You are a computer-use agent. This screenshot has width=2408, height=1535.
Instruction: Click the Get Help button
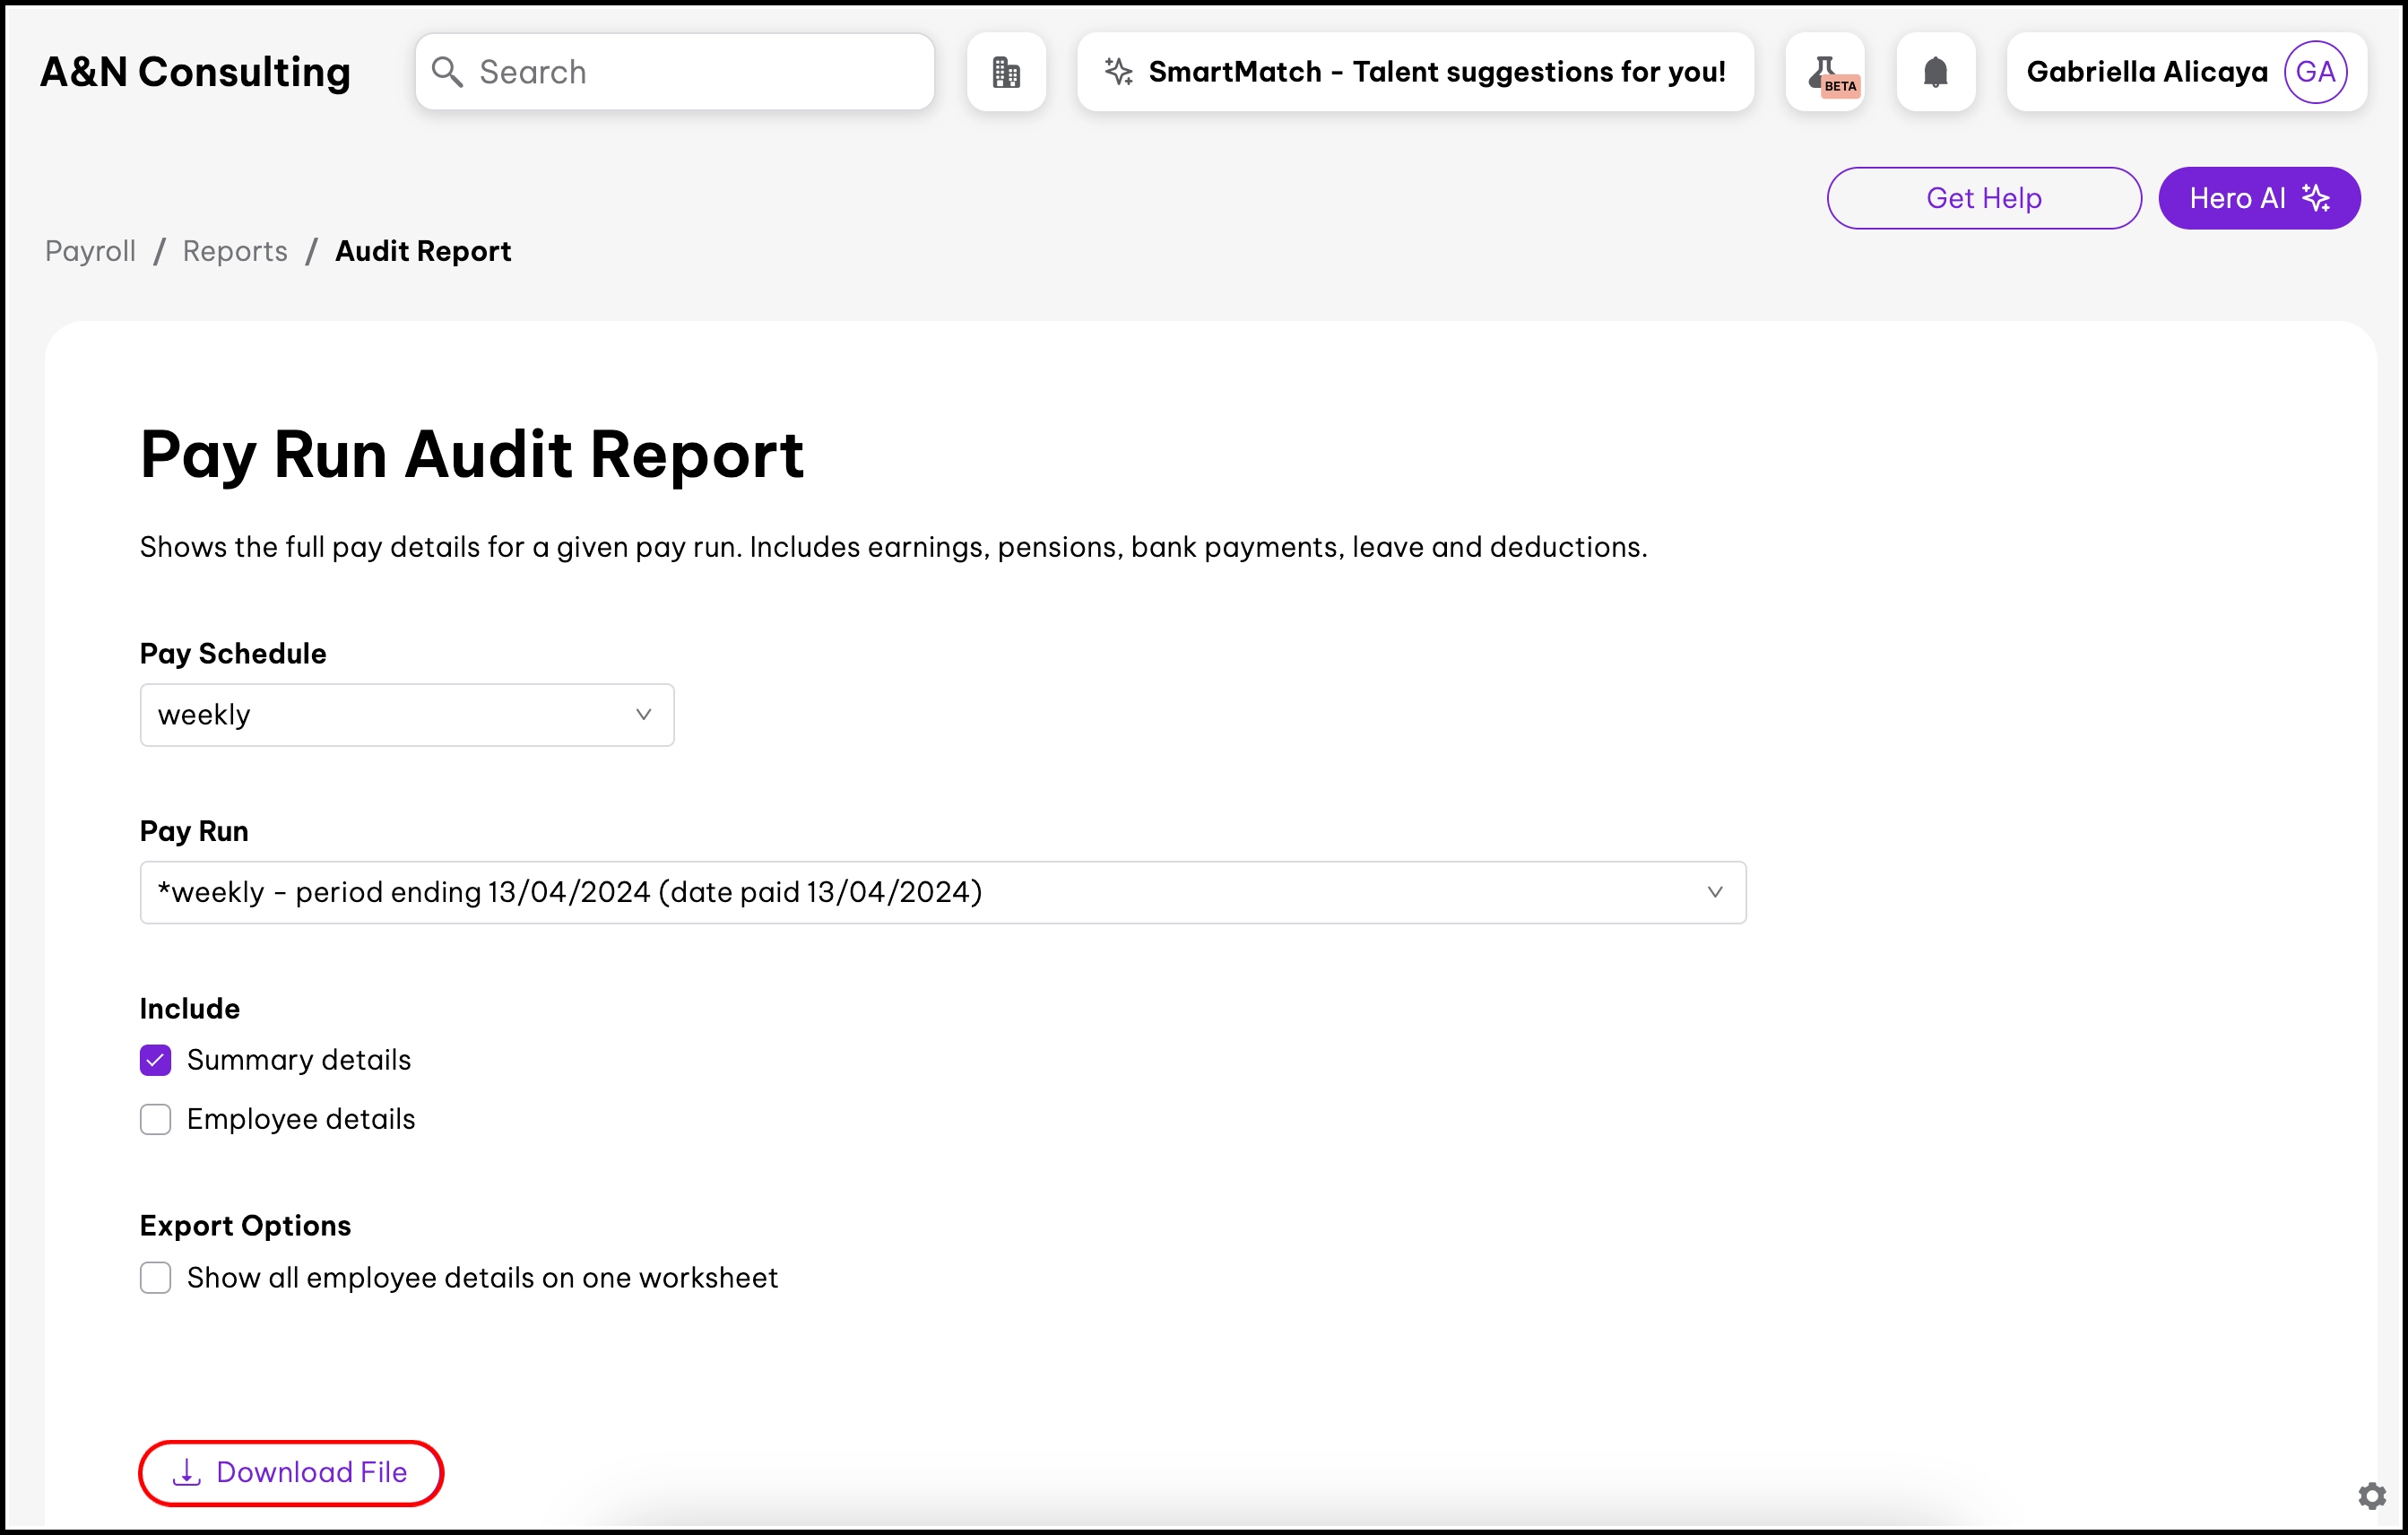coord(1983,198)
